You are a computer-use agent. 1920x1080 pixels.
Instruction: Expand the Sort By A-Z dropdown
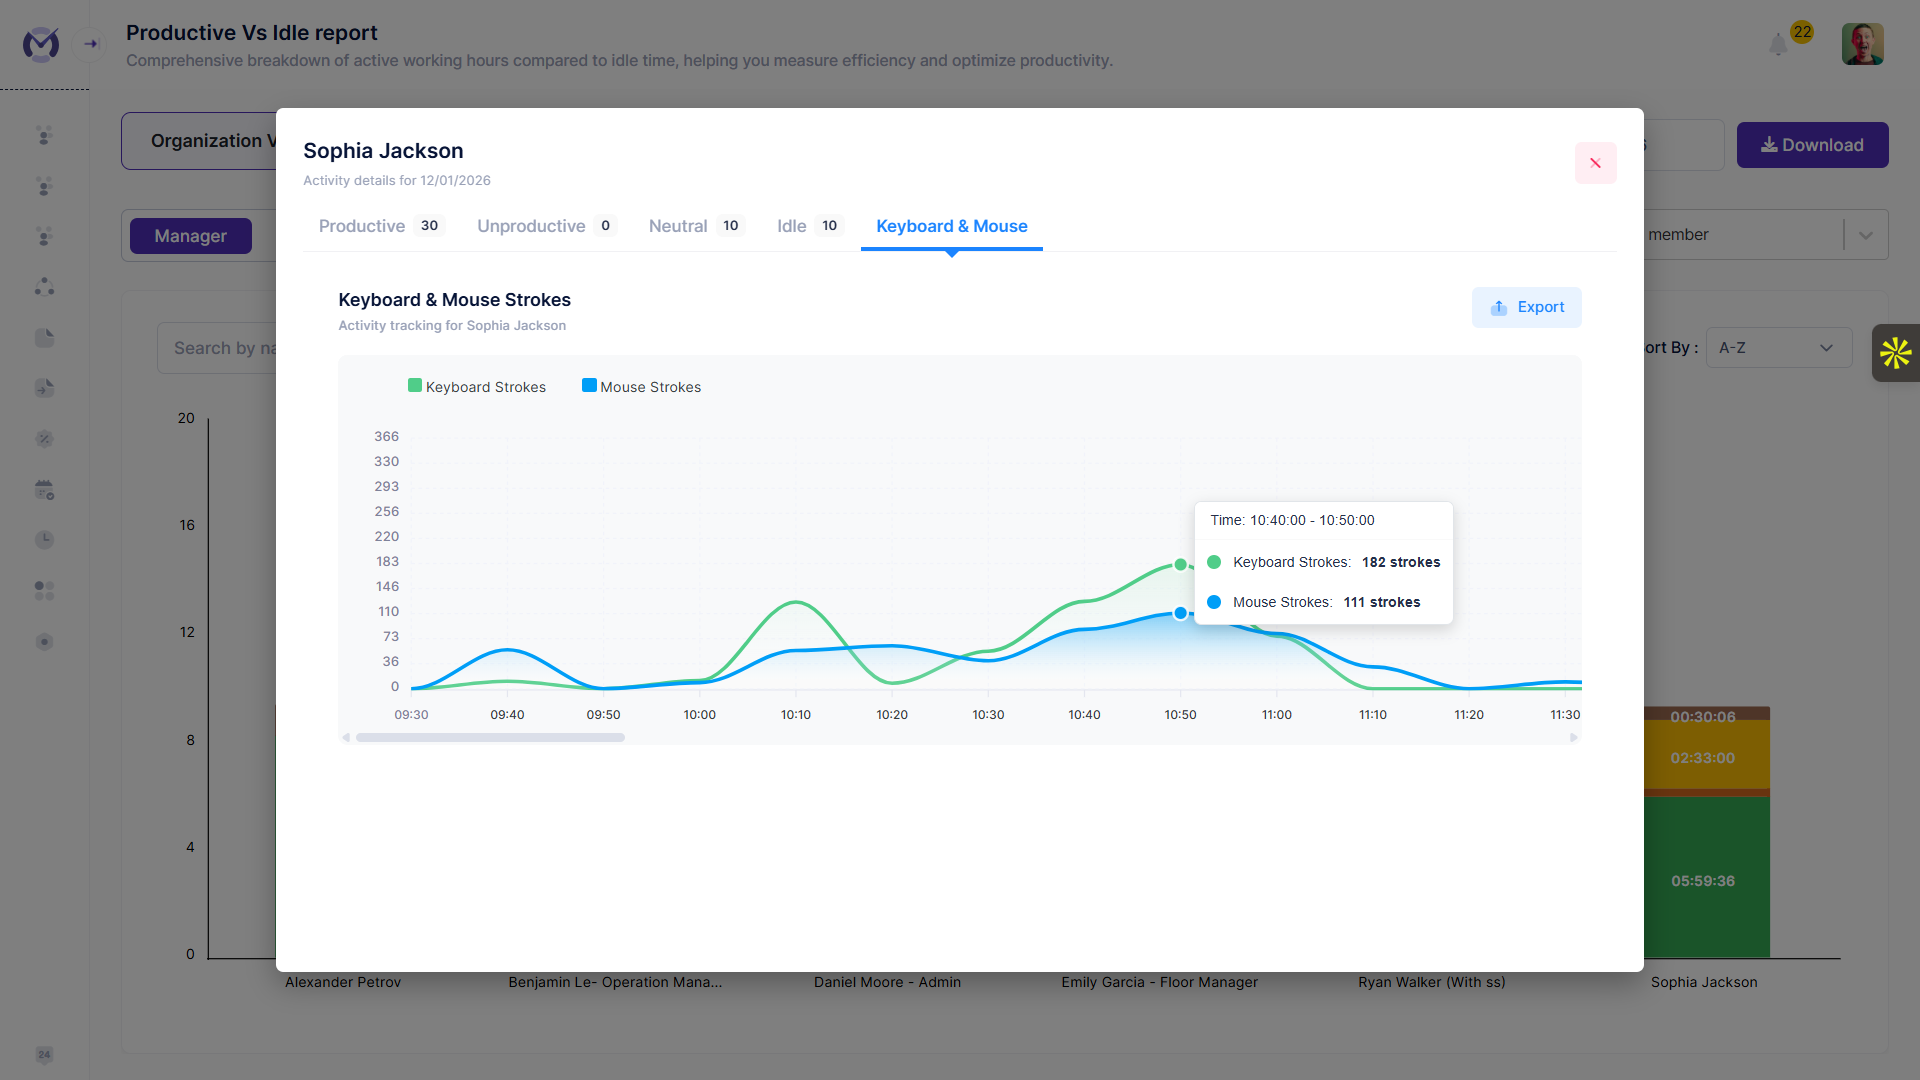click(x=1778, y=348)
